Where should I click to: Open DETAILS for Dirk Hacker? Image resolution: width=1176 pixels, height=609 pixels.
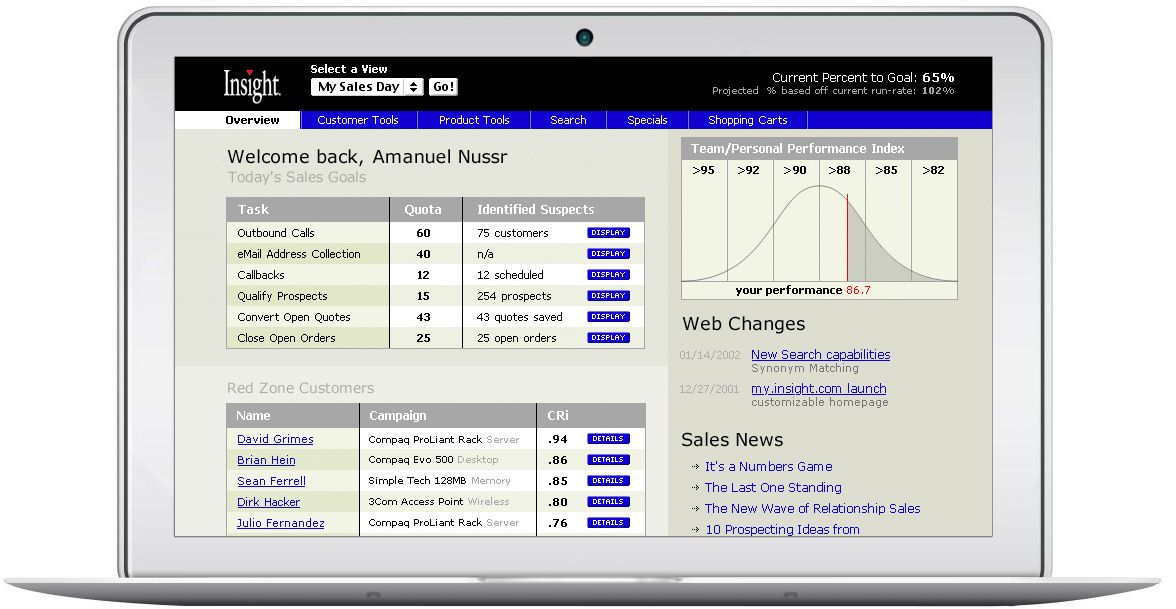tap(609, 501)
